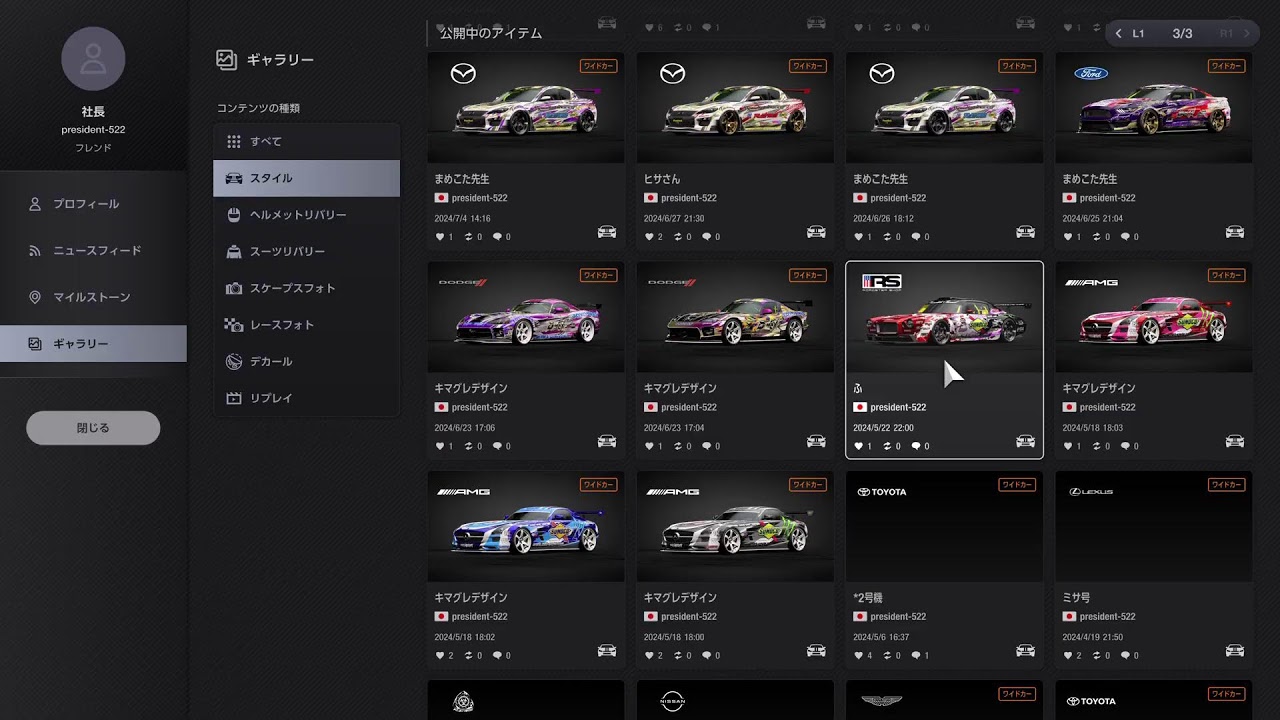This screenshot has width=1280, height=720.
Task: Open the Toyota *2号機 item card
Action: pos(945,570)
